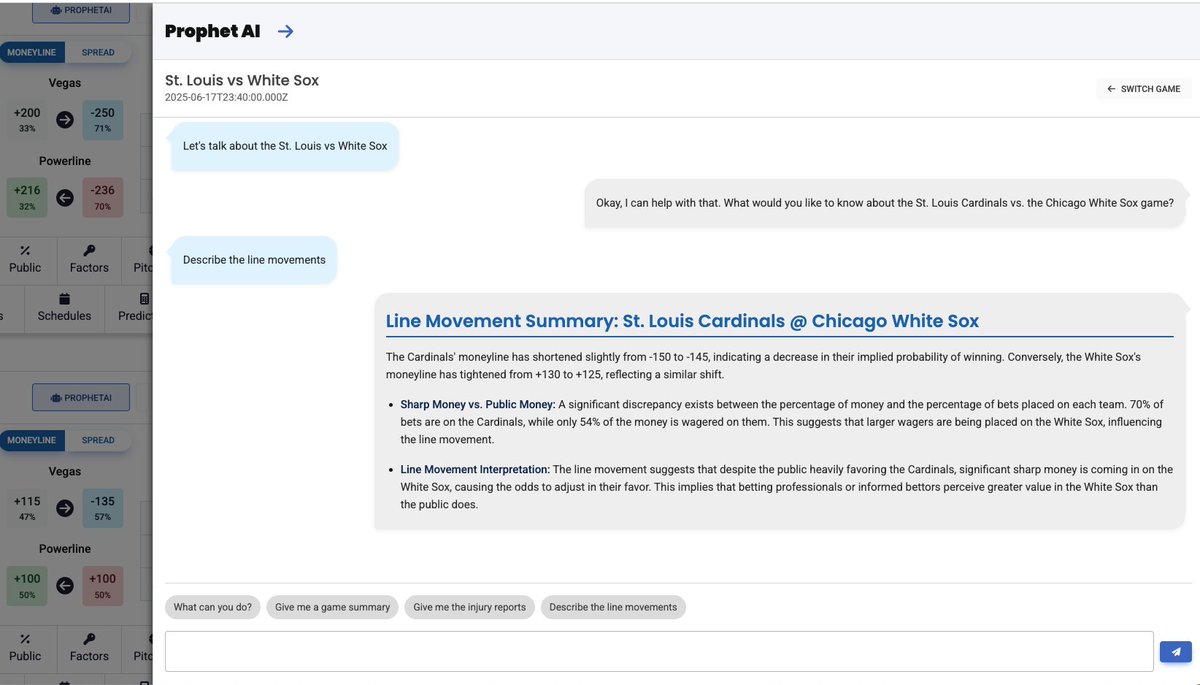Select Moneyline toggle in the lower card
The image size is (1200, 685).
pos(31,440)
